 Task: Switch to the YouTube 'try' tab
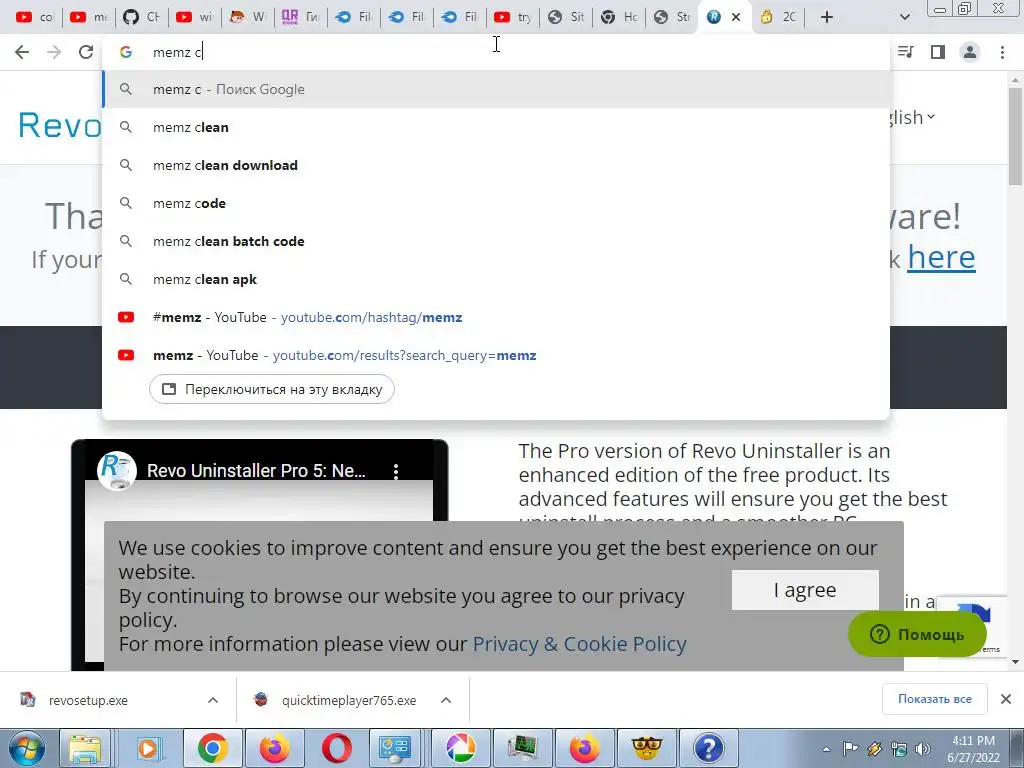pyautogui.click(x=513, y=17)
